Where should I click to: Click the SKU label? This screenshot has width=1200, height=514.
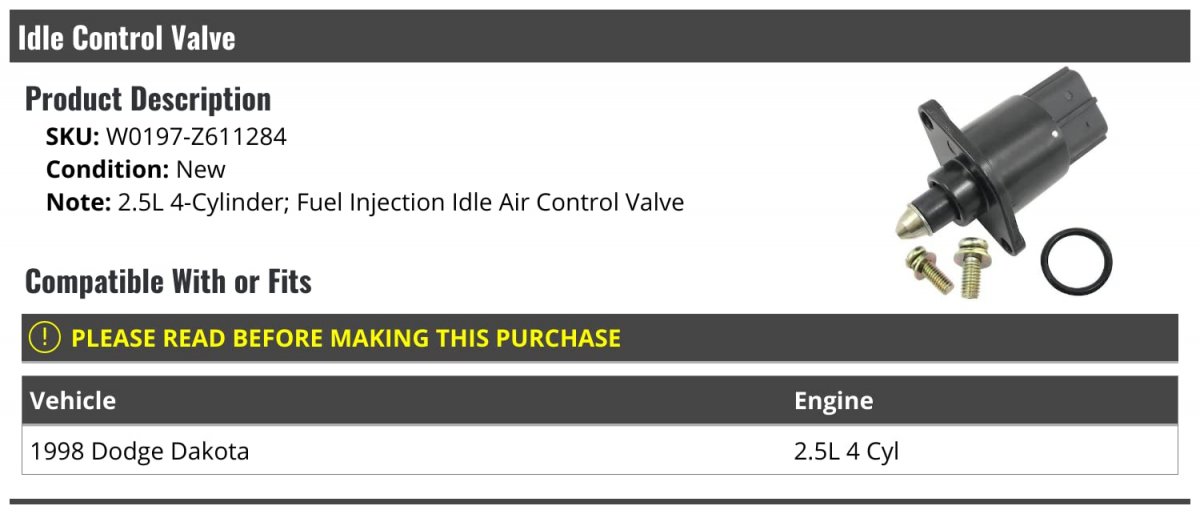pyautogui.click(x=72, y=137)
